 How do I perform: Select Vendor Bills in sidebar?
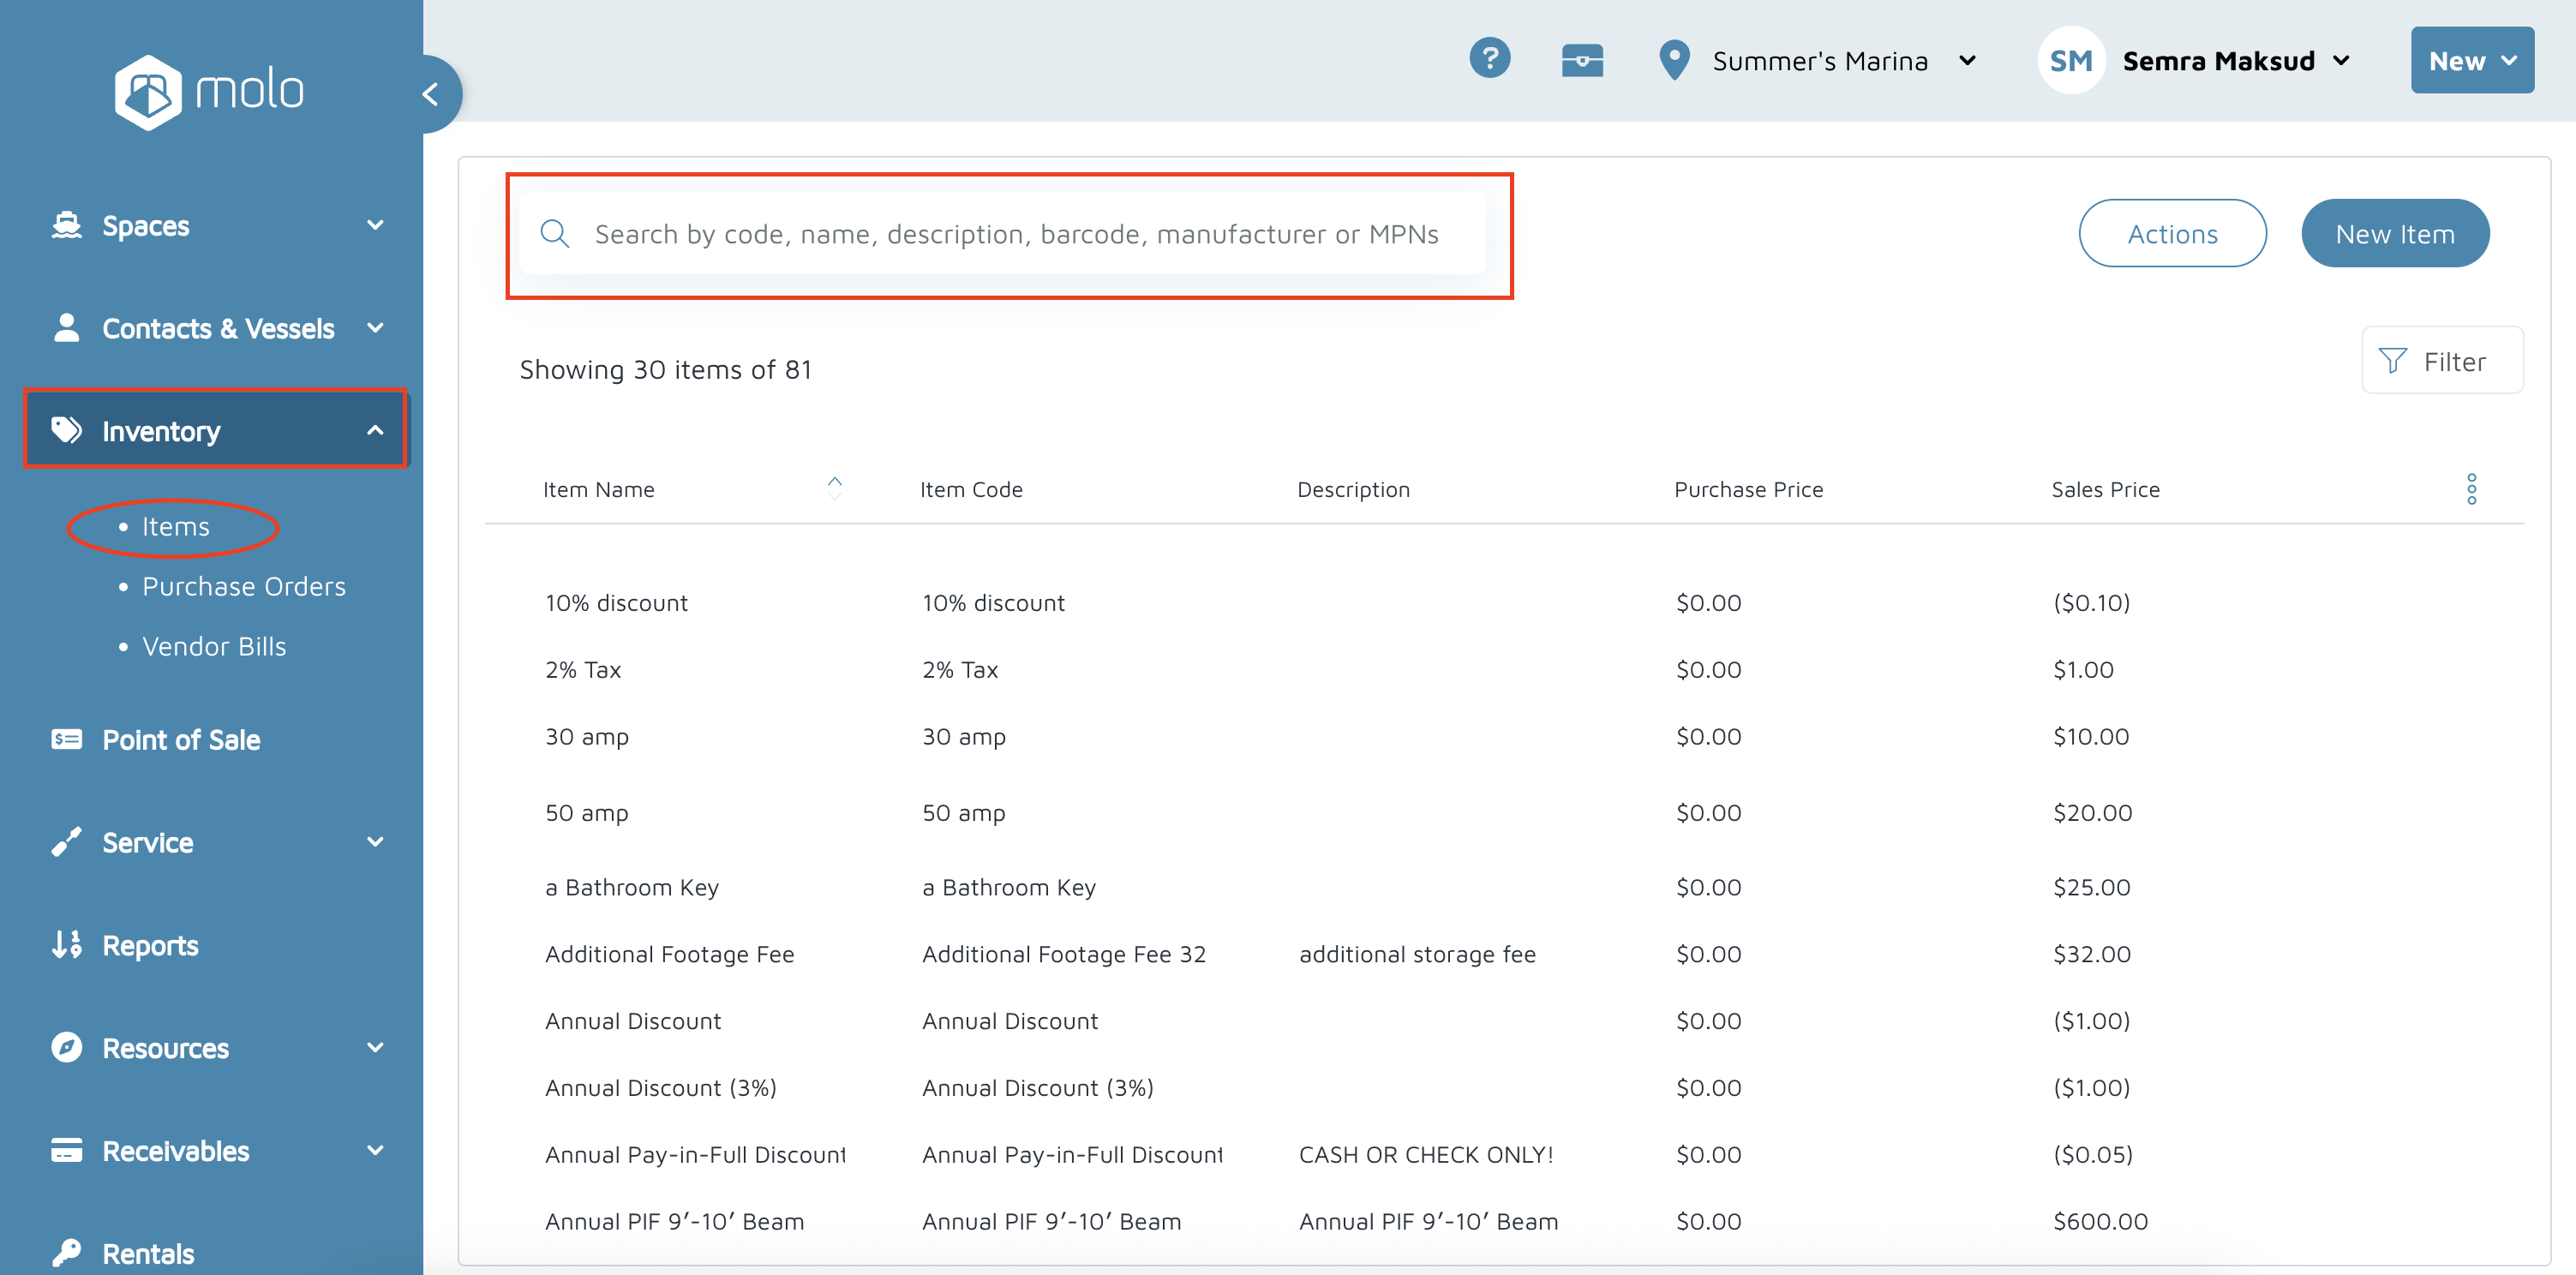[x=214, y=646]
